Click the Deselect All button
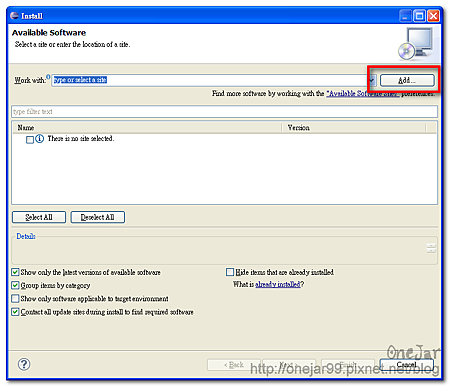The width and height of the screenshot is (450, 387). point(98,217)
